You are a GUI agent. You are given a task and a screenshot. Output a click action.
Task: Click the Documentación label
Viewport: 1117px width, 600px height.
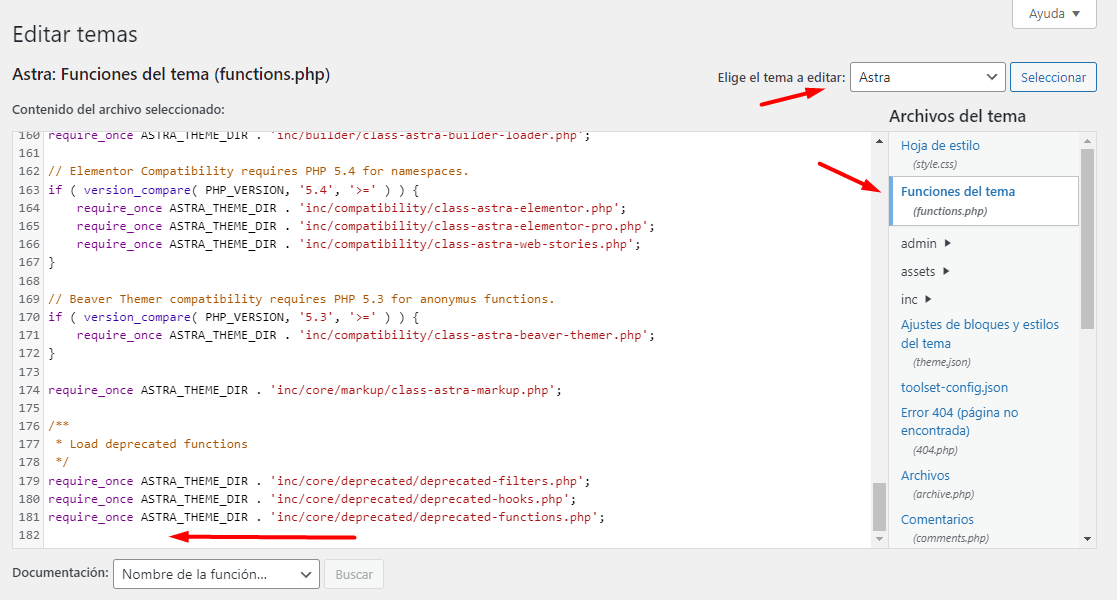point(61,573)
